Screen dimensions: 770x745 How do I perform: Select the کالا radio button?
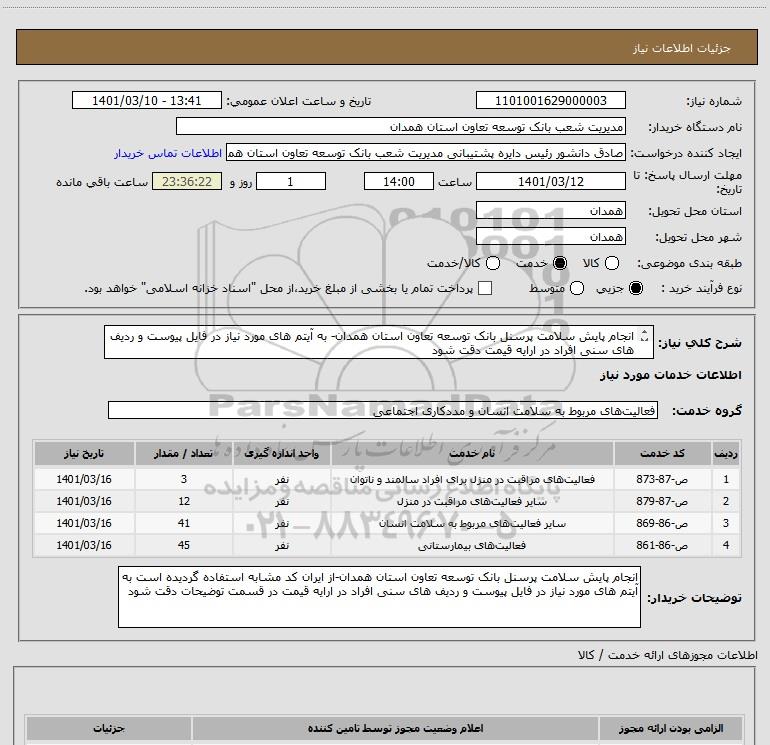(x=611, y=263)
